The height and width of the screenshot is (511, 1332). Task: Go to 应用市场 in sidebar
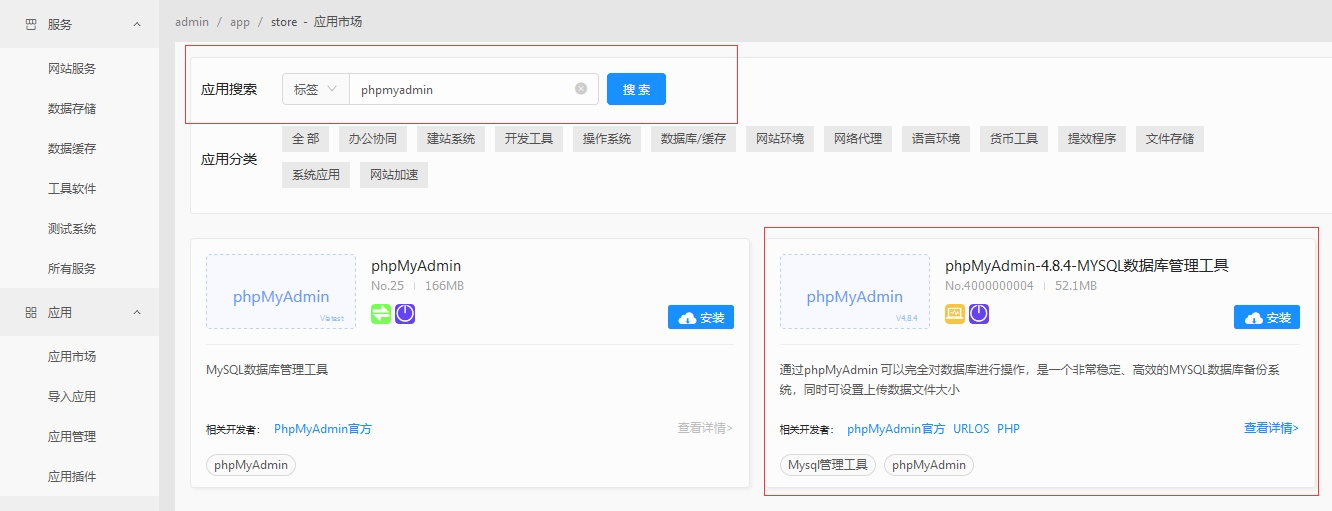pos(72,357)
